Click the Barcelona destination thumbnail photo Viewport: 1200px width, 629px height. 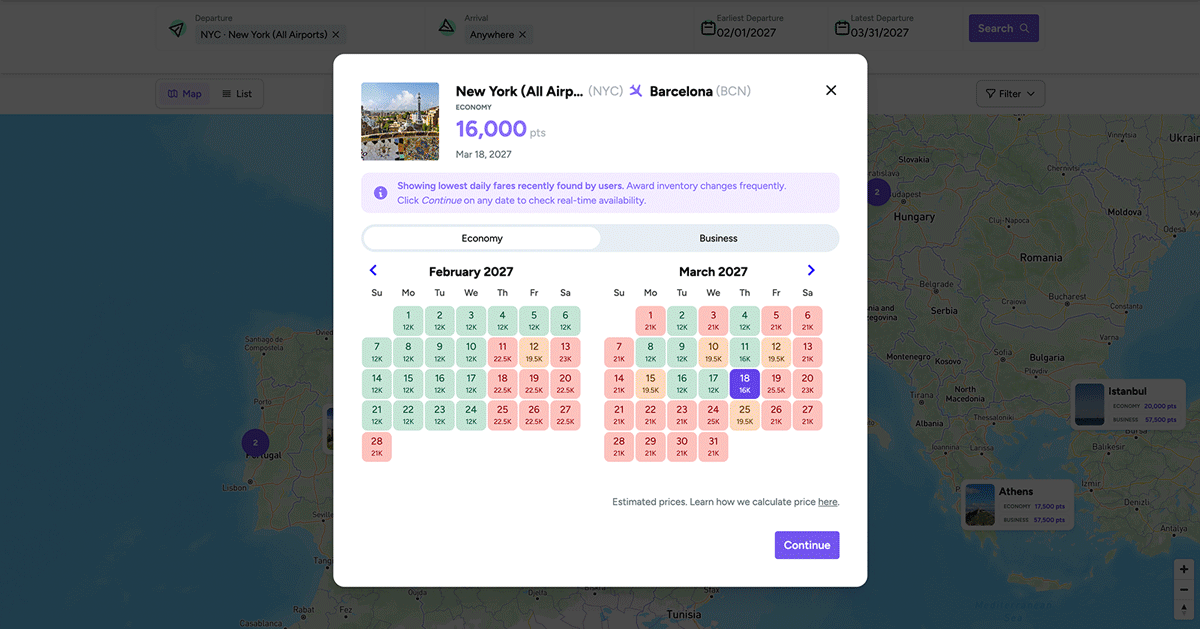[400, 121]
